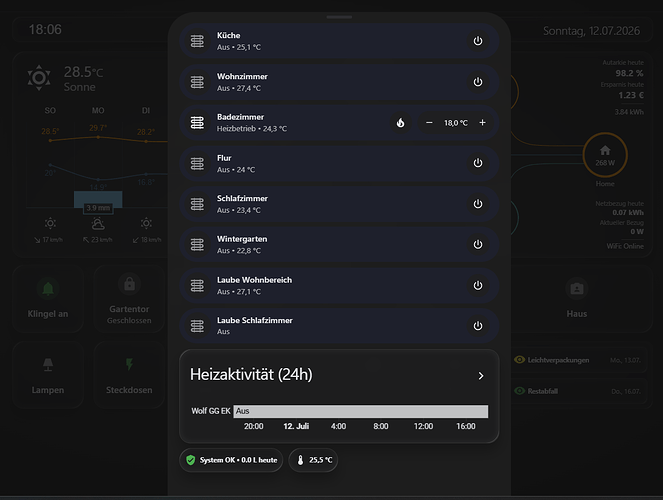Click the Lampen tile in the dashboard
Image resolution: width=663 pixels, height=500 pixels.
point(48,375)
